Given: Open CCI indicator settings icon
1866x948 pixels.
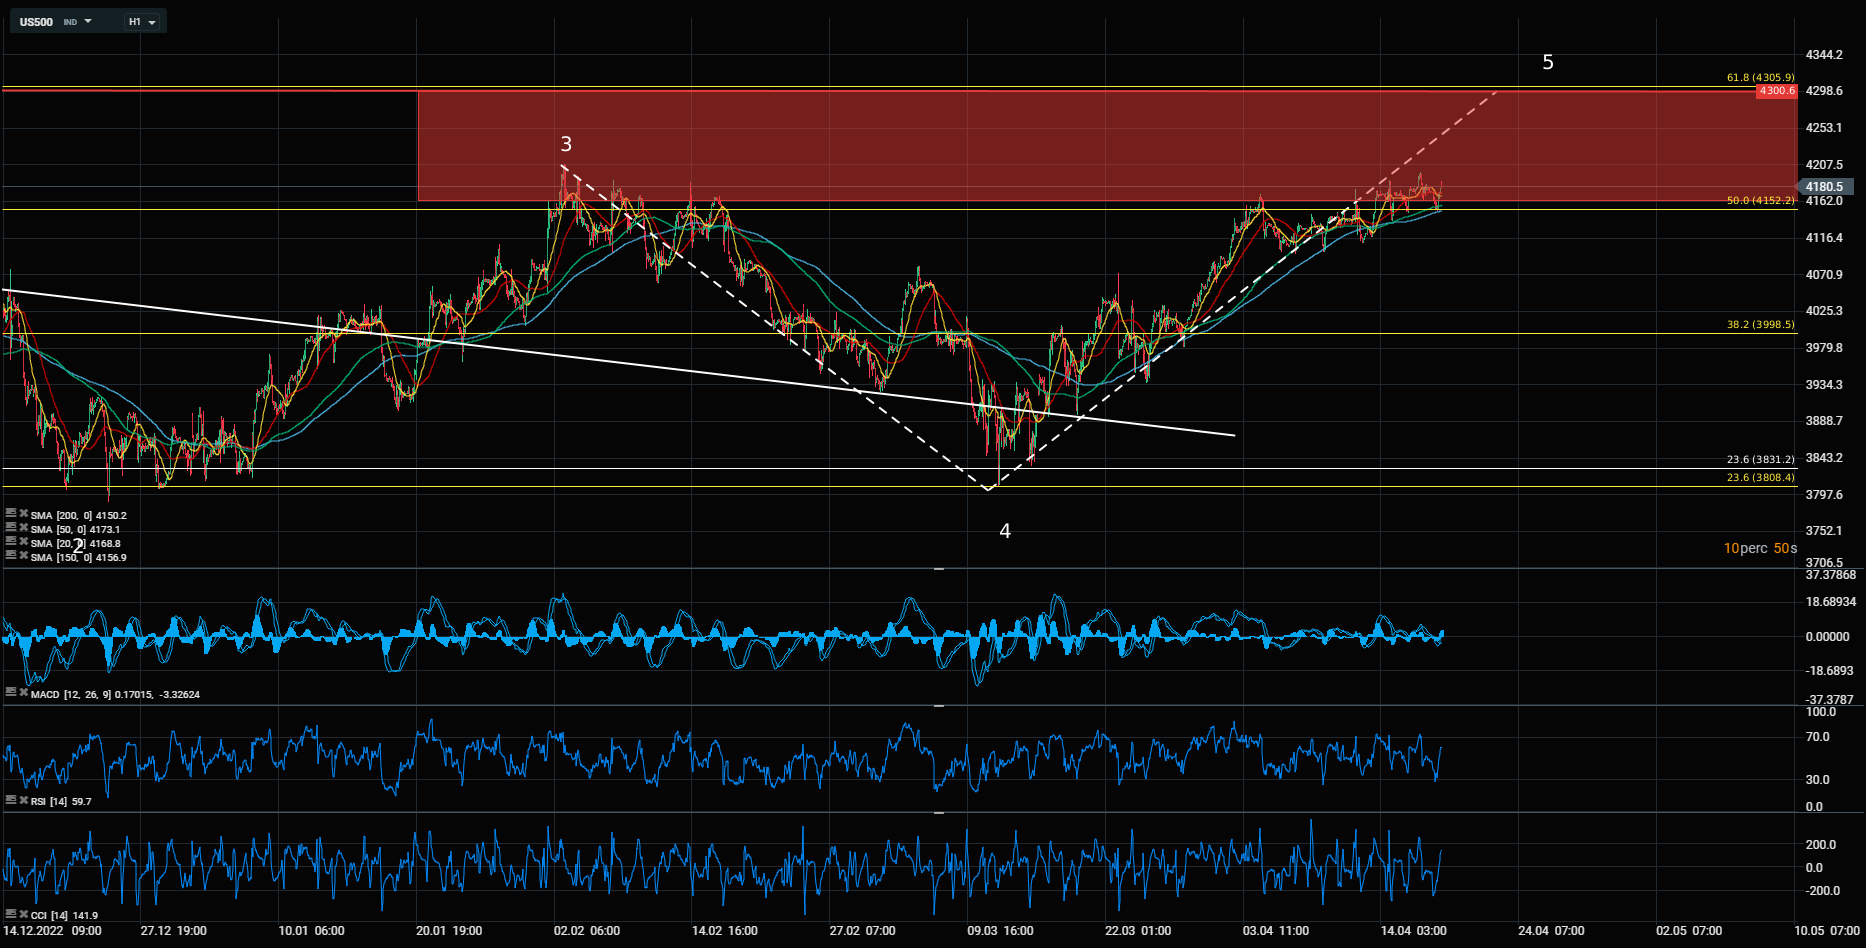Looking at the screenshot, I should (11, 914).
